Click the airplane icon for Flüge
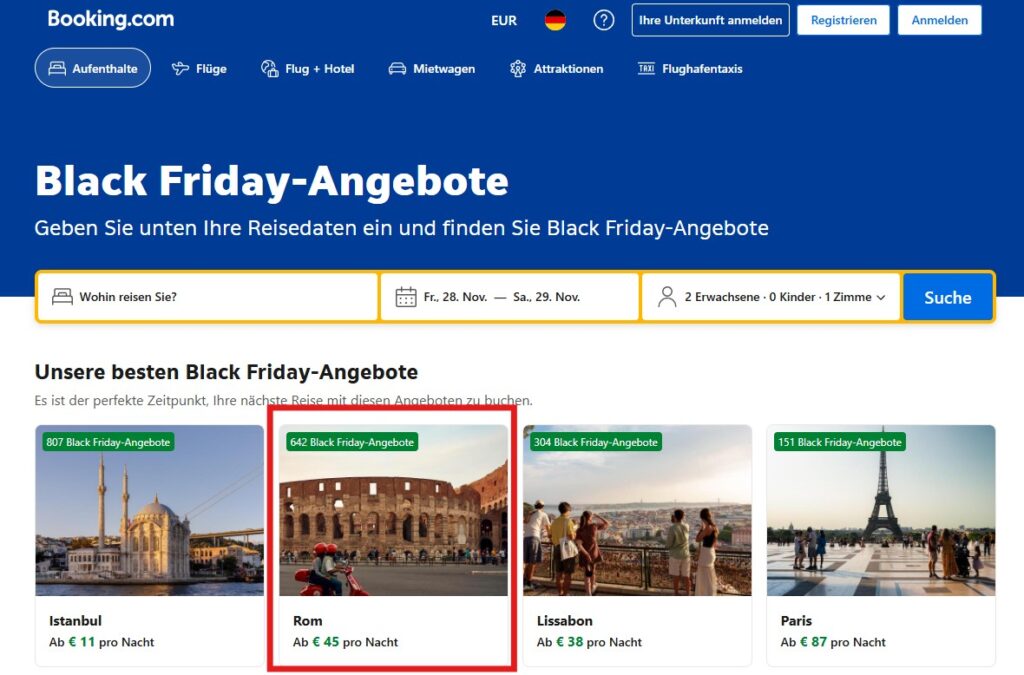The image size is (1024, 675). [x=180, y=69]
